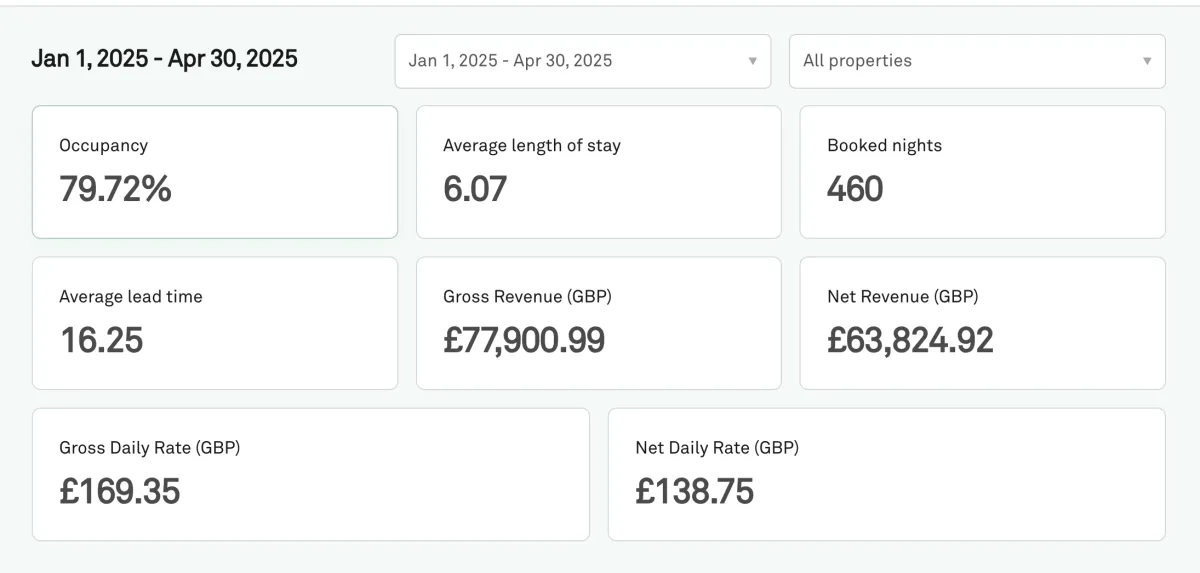Click the Jan 1, 2025 - Apr 30, 2025 heading

[x=165, y=59]
